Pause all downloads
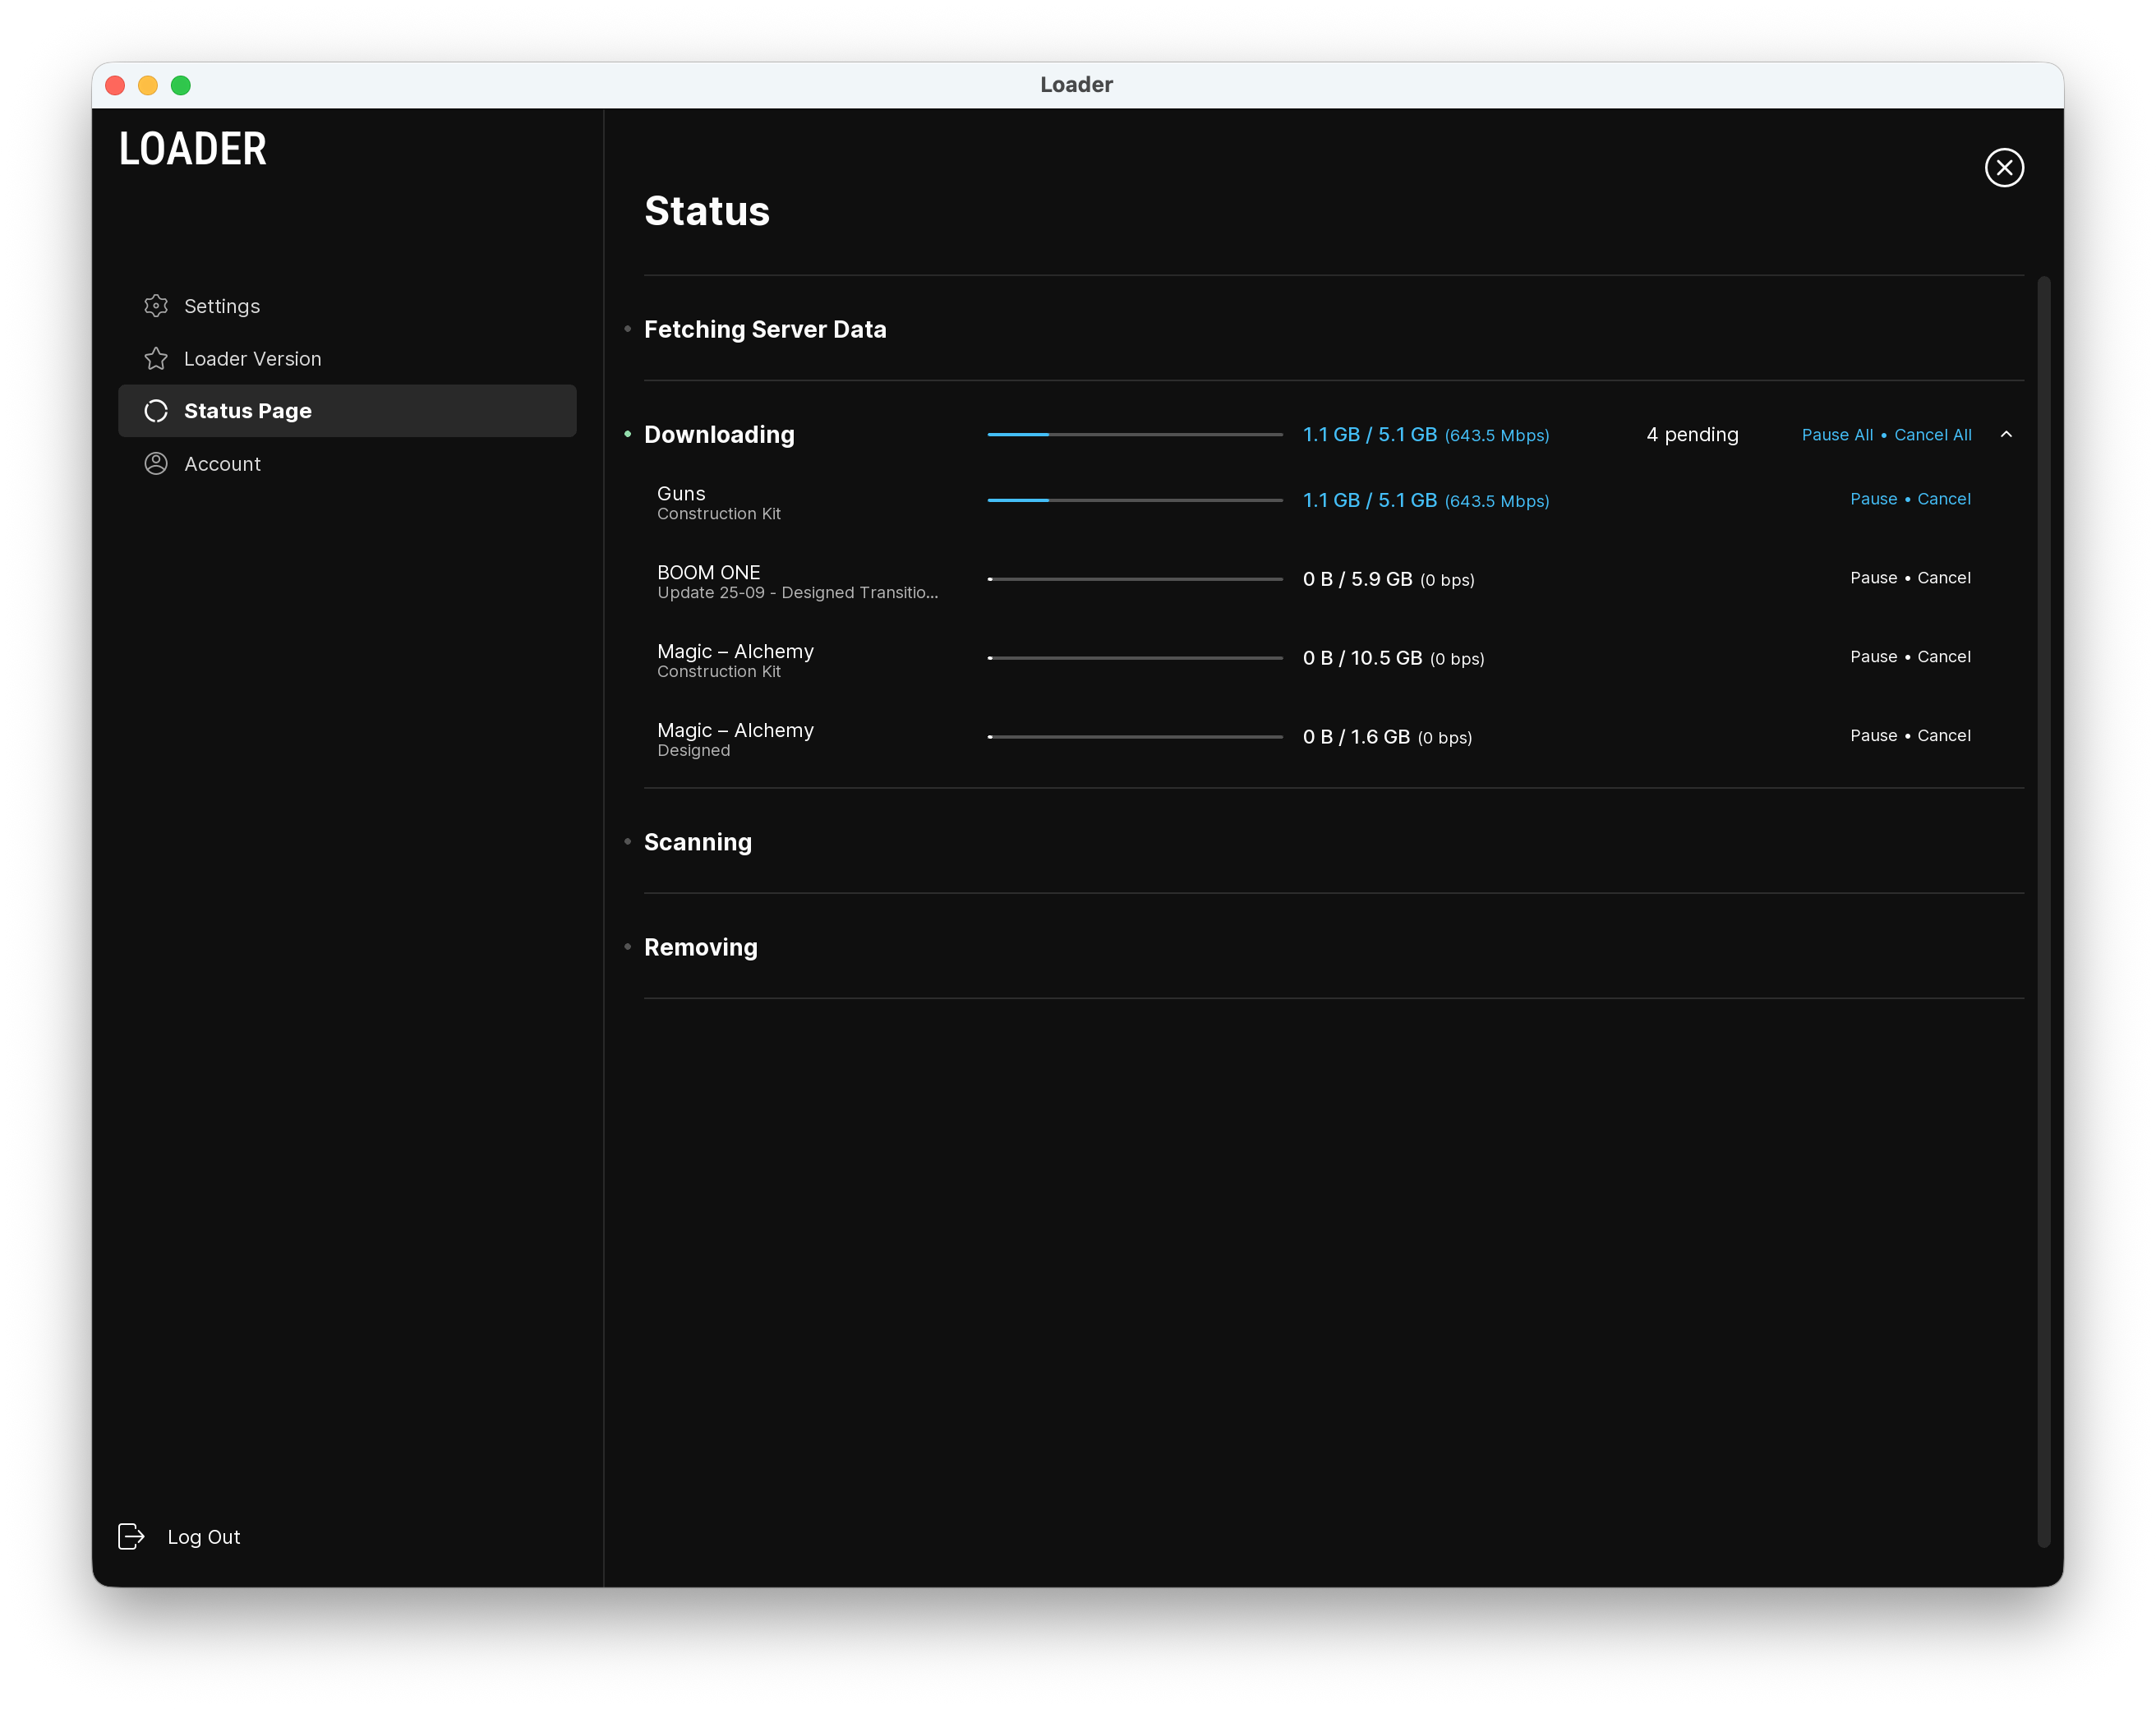 [1837, 435]
